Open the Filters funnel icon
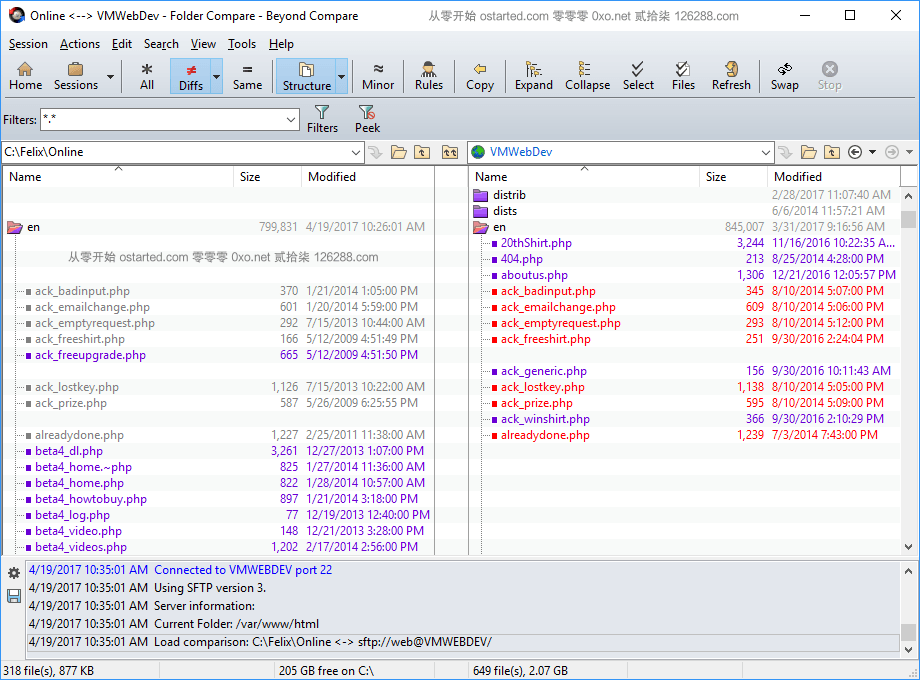 (322, 119)
